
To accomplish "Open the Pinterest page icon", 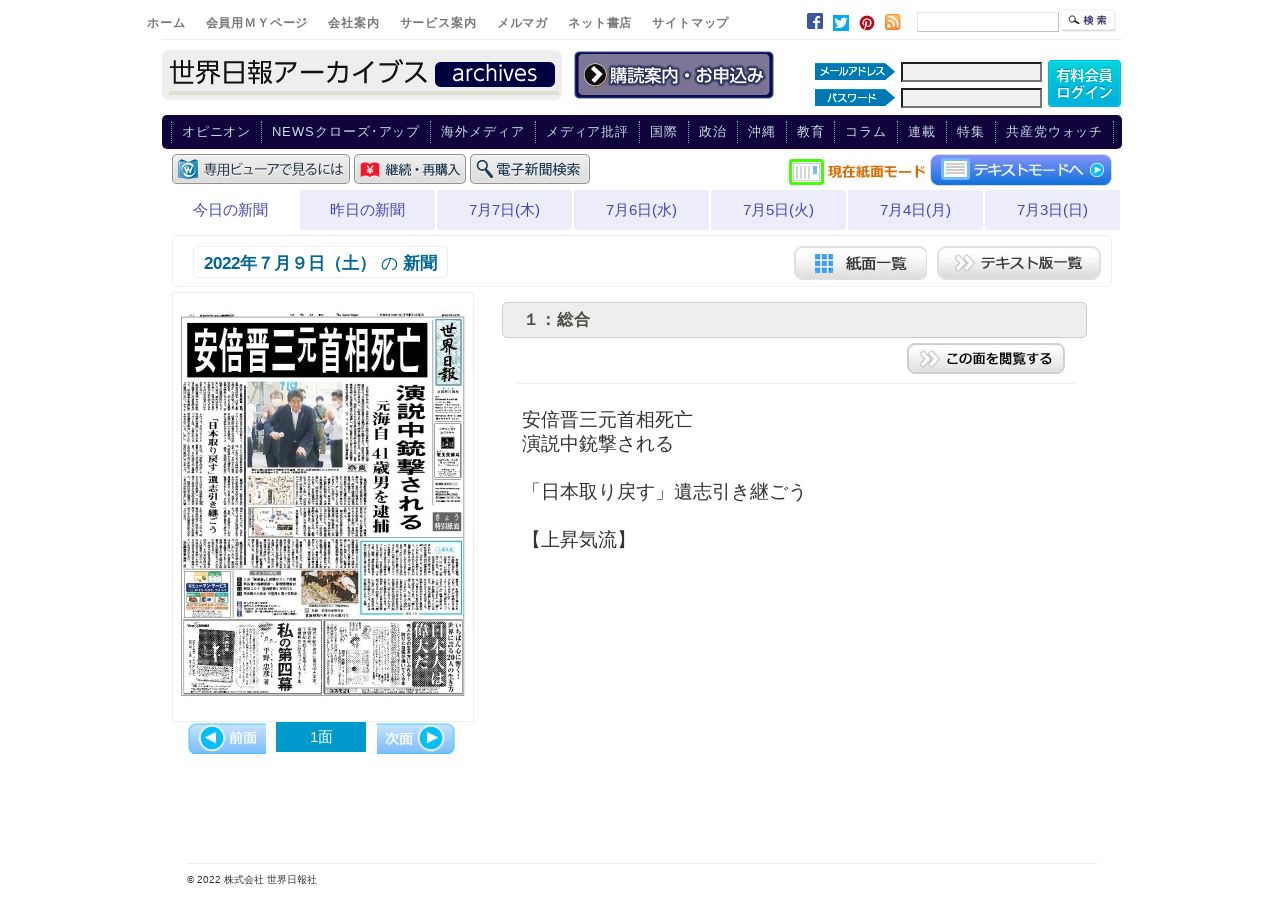I will [x=867, y=23].
